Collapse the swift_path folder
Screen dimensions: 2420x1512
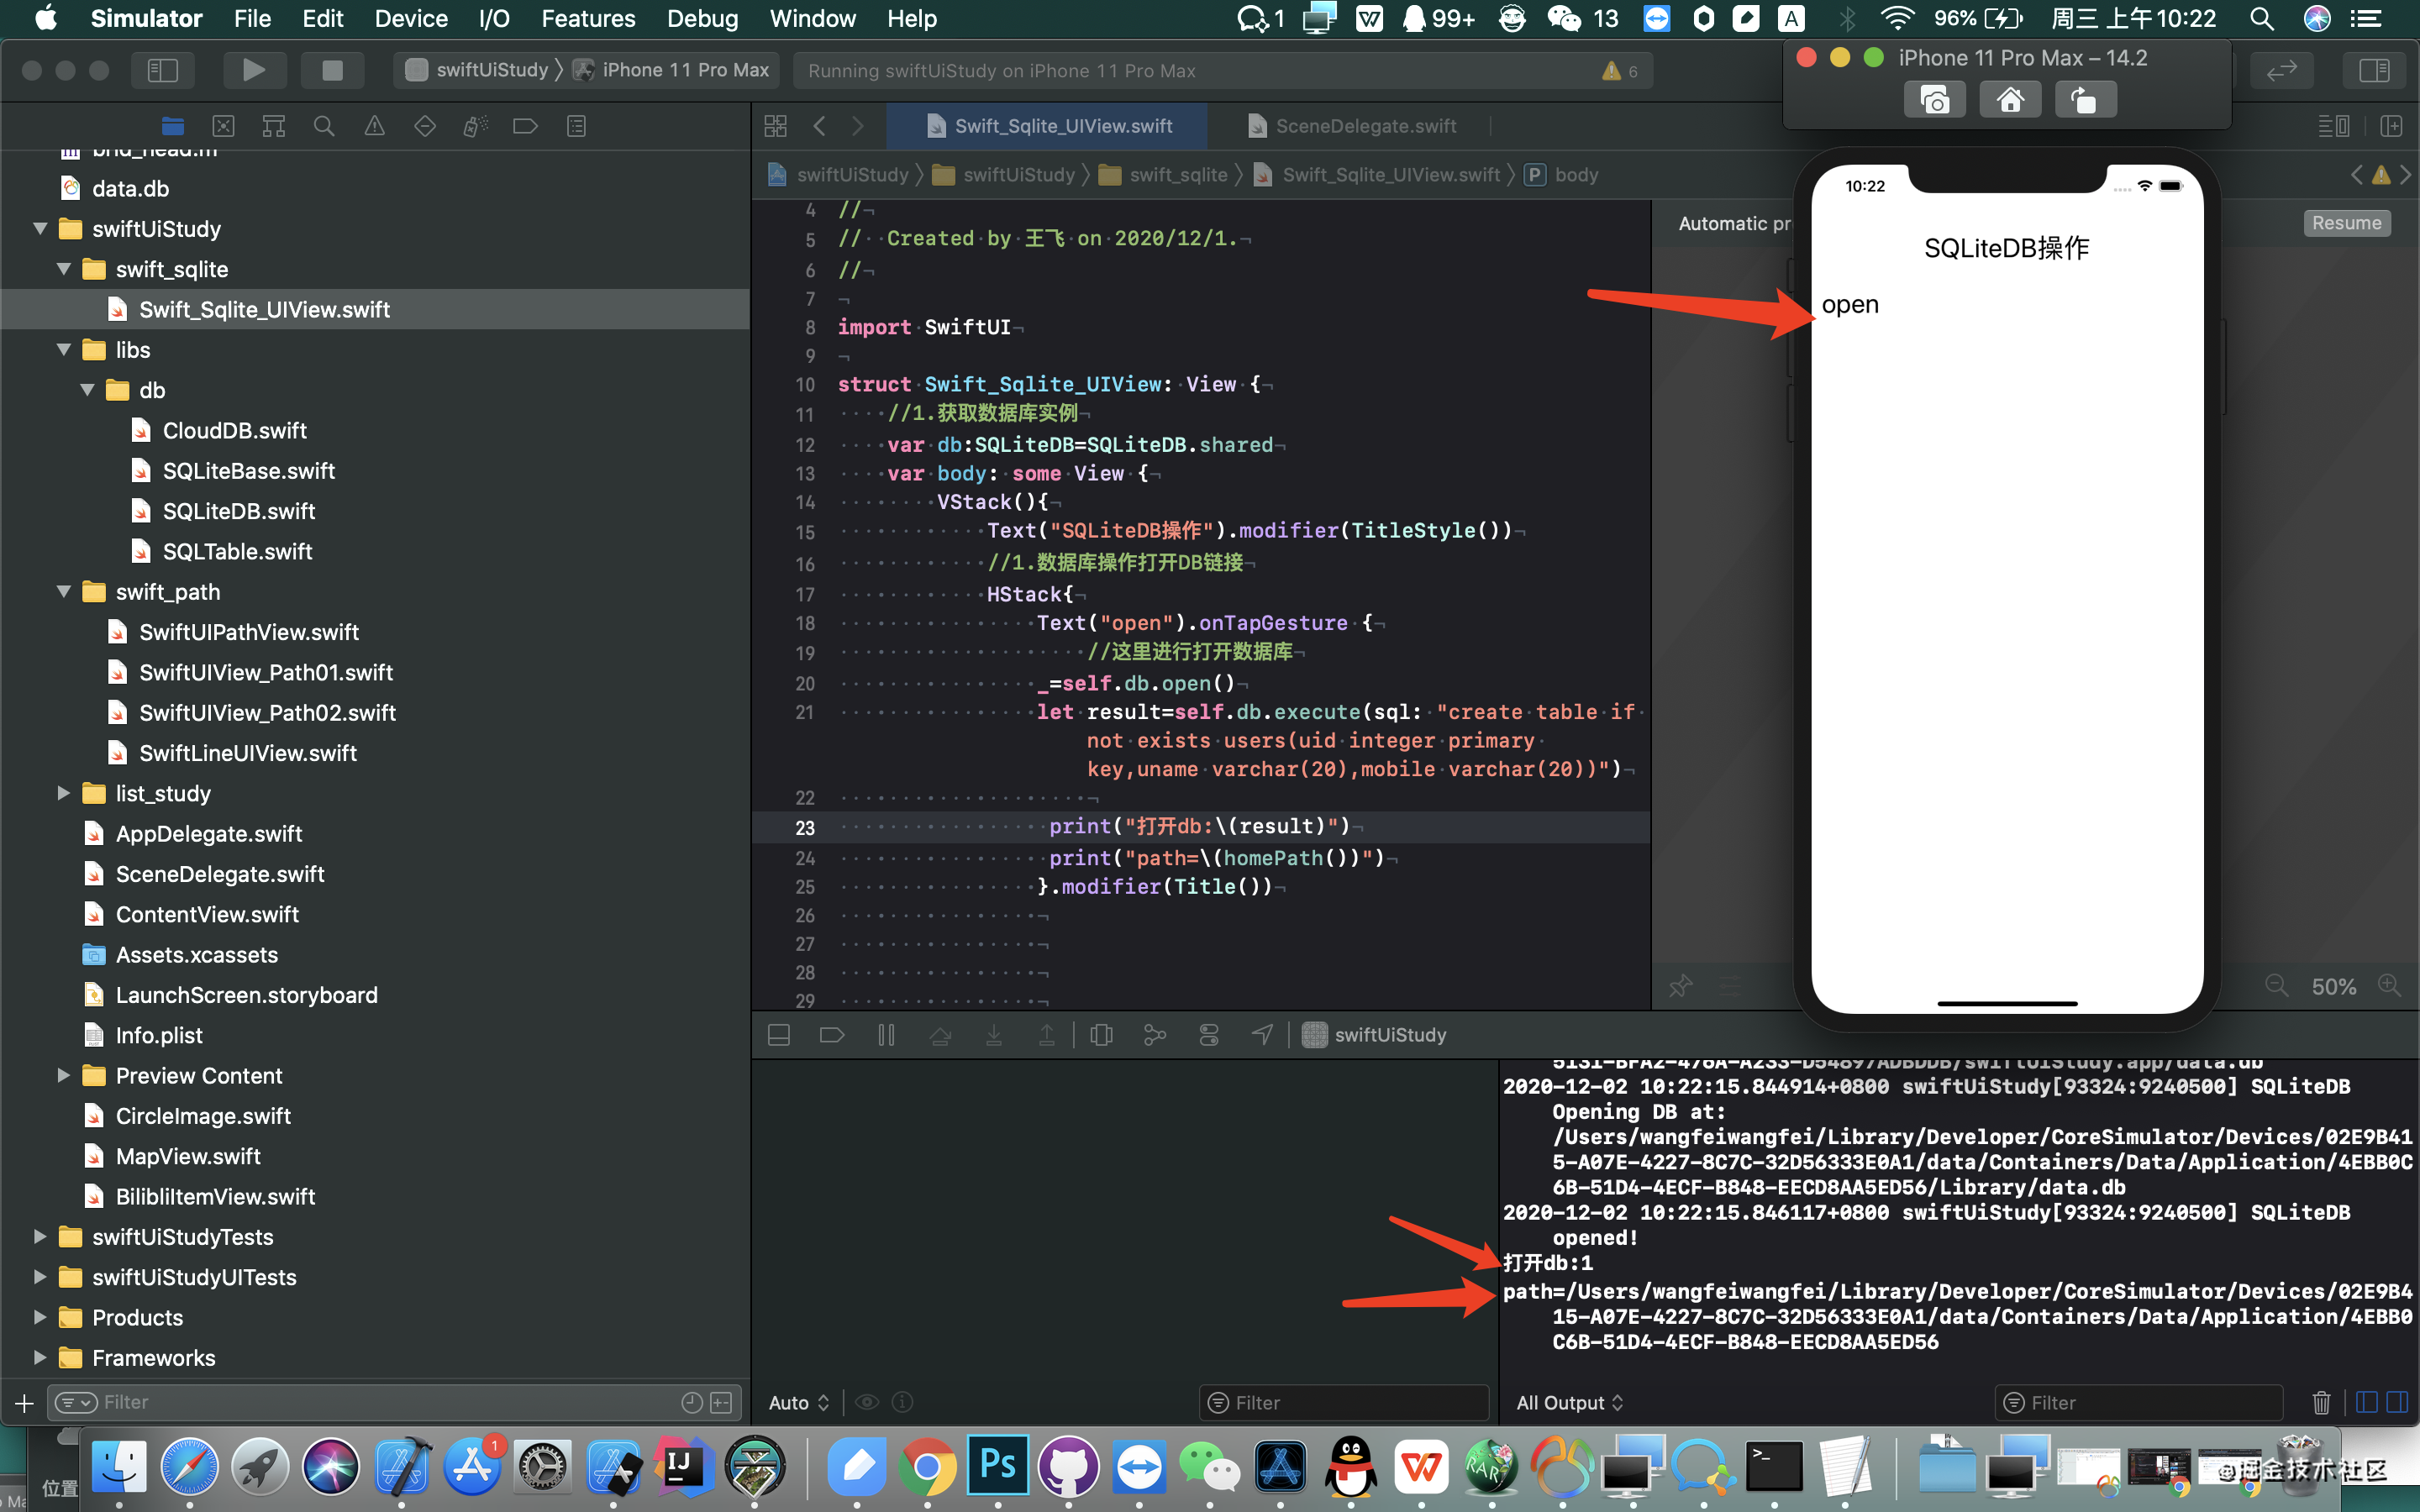pos(64,592)
